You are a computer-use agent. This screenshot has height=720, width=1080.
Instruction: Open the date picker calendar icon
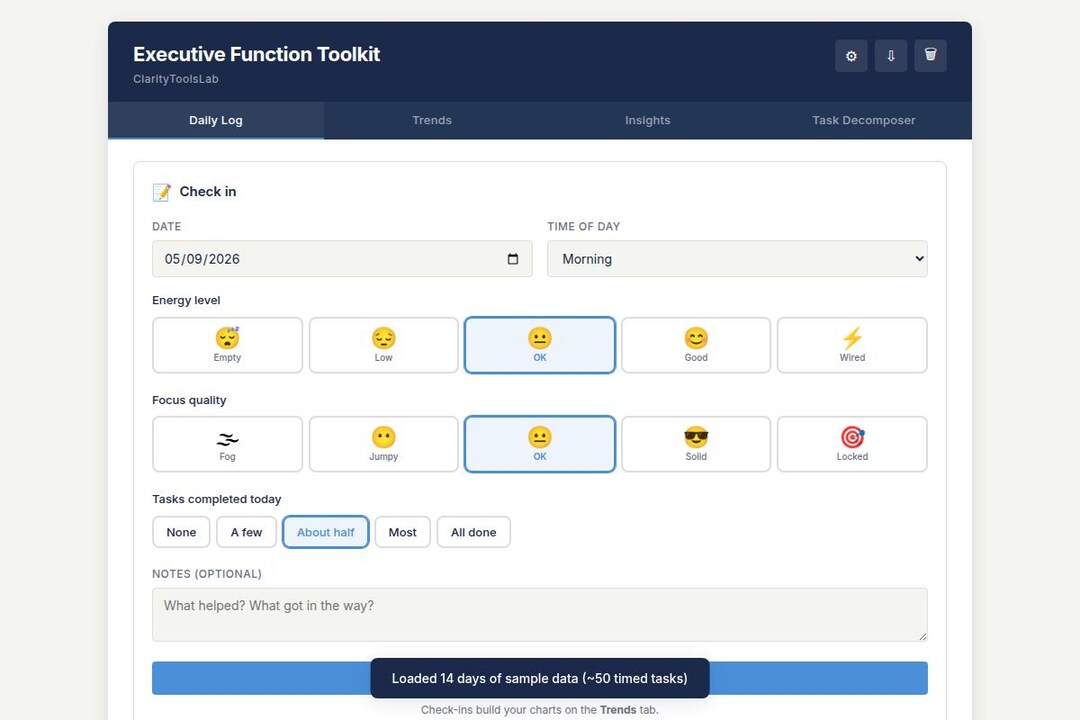click(x=512, y=259)
